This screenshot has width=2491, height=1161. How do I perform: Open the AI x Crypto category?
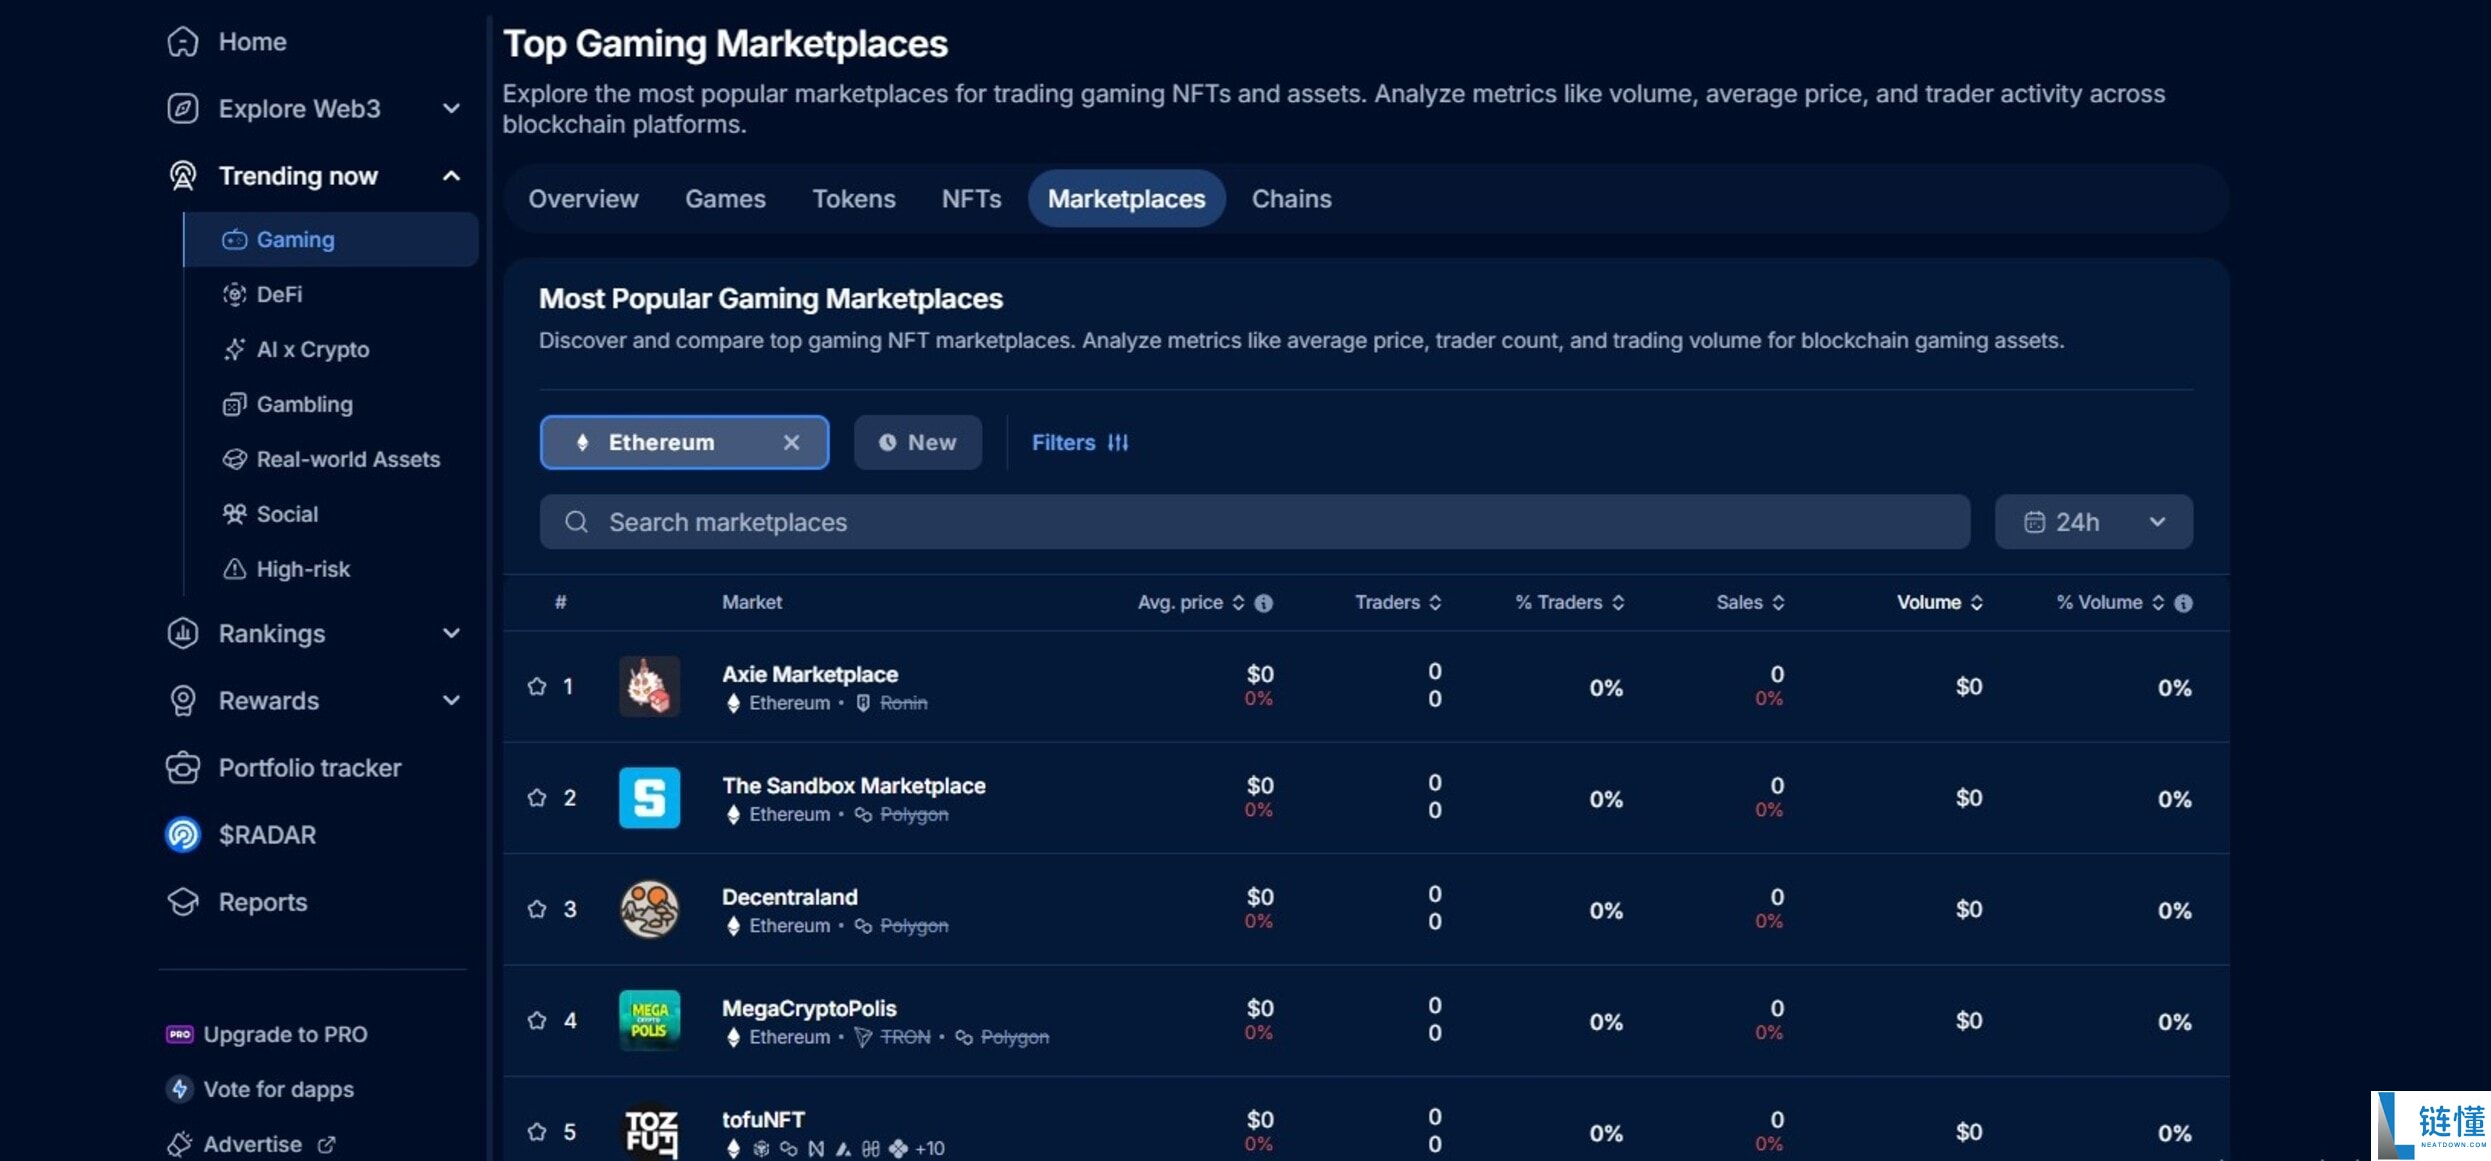[296, 349]
